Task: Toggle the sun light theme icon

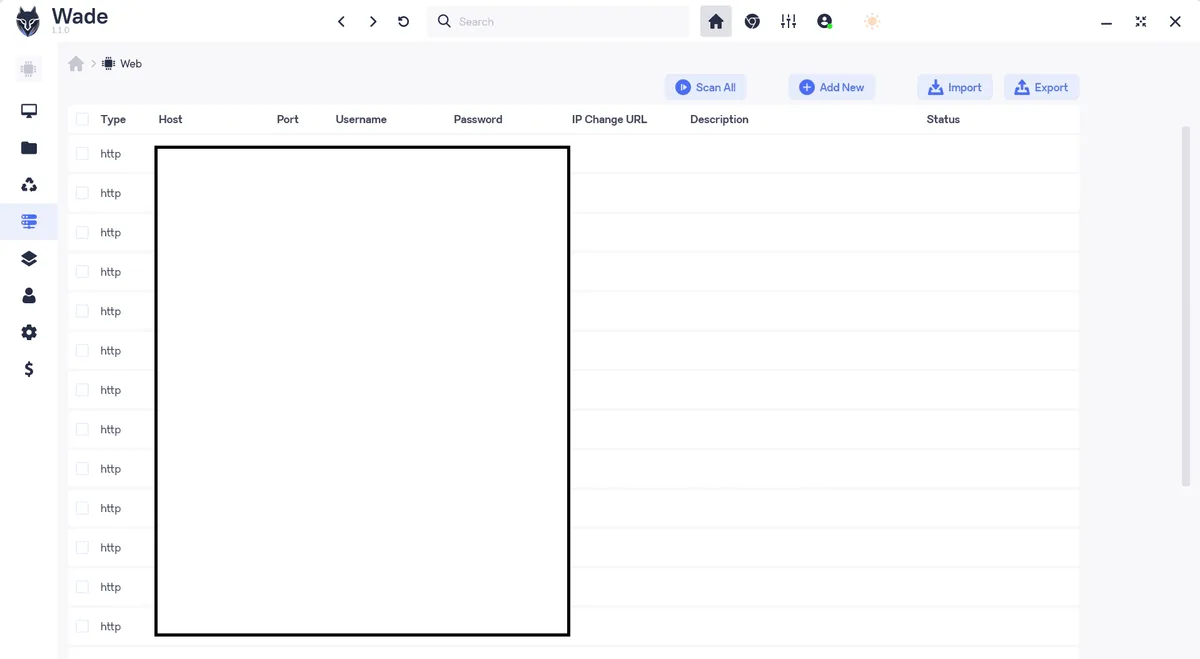Action: coord(872,21)
